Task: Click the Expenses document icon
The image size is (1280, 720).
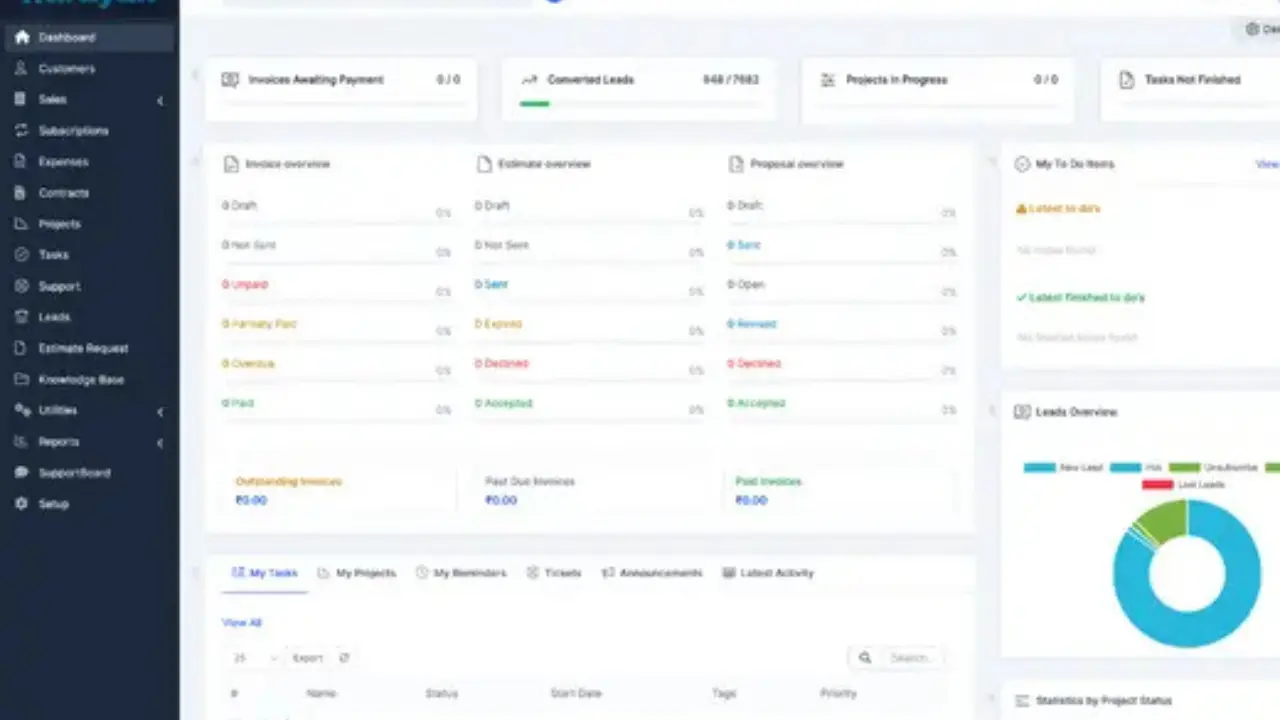Action: (21, 162)
